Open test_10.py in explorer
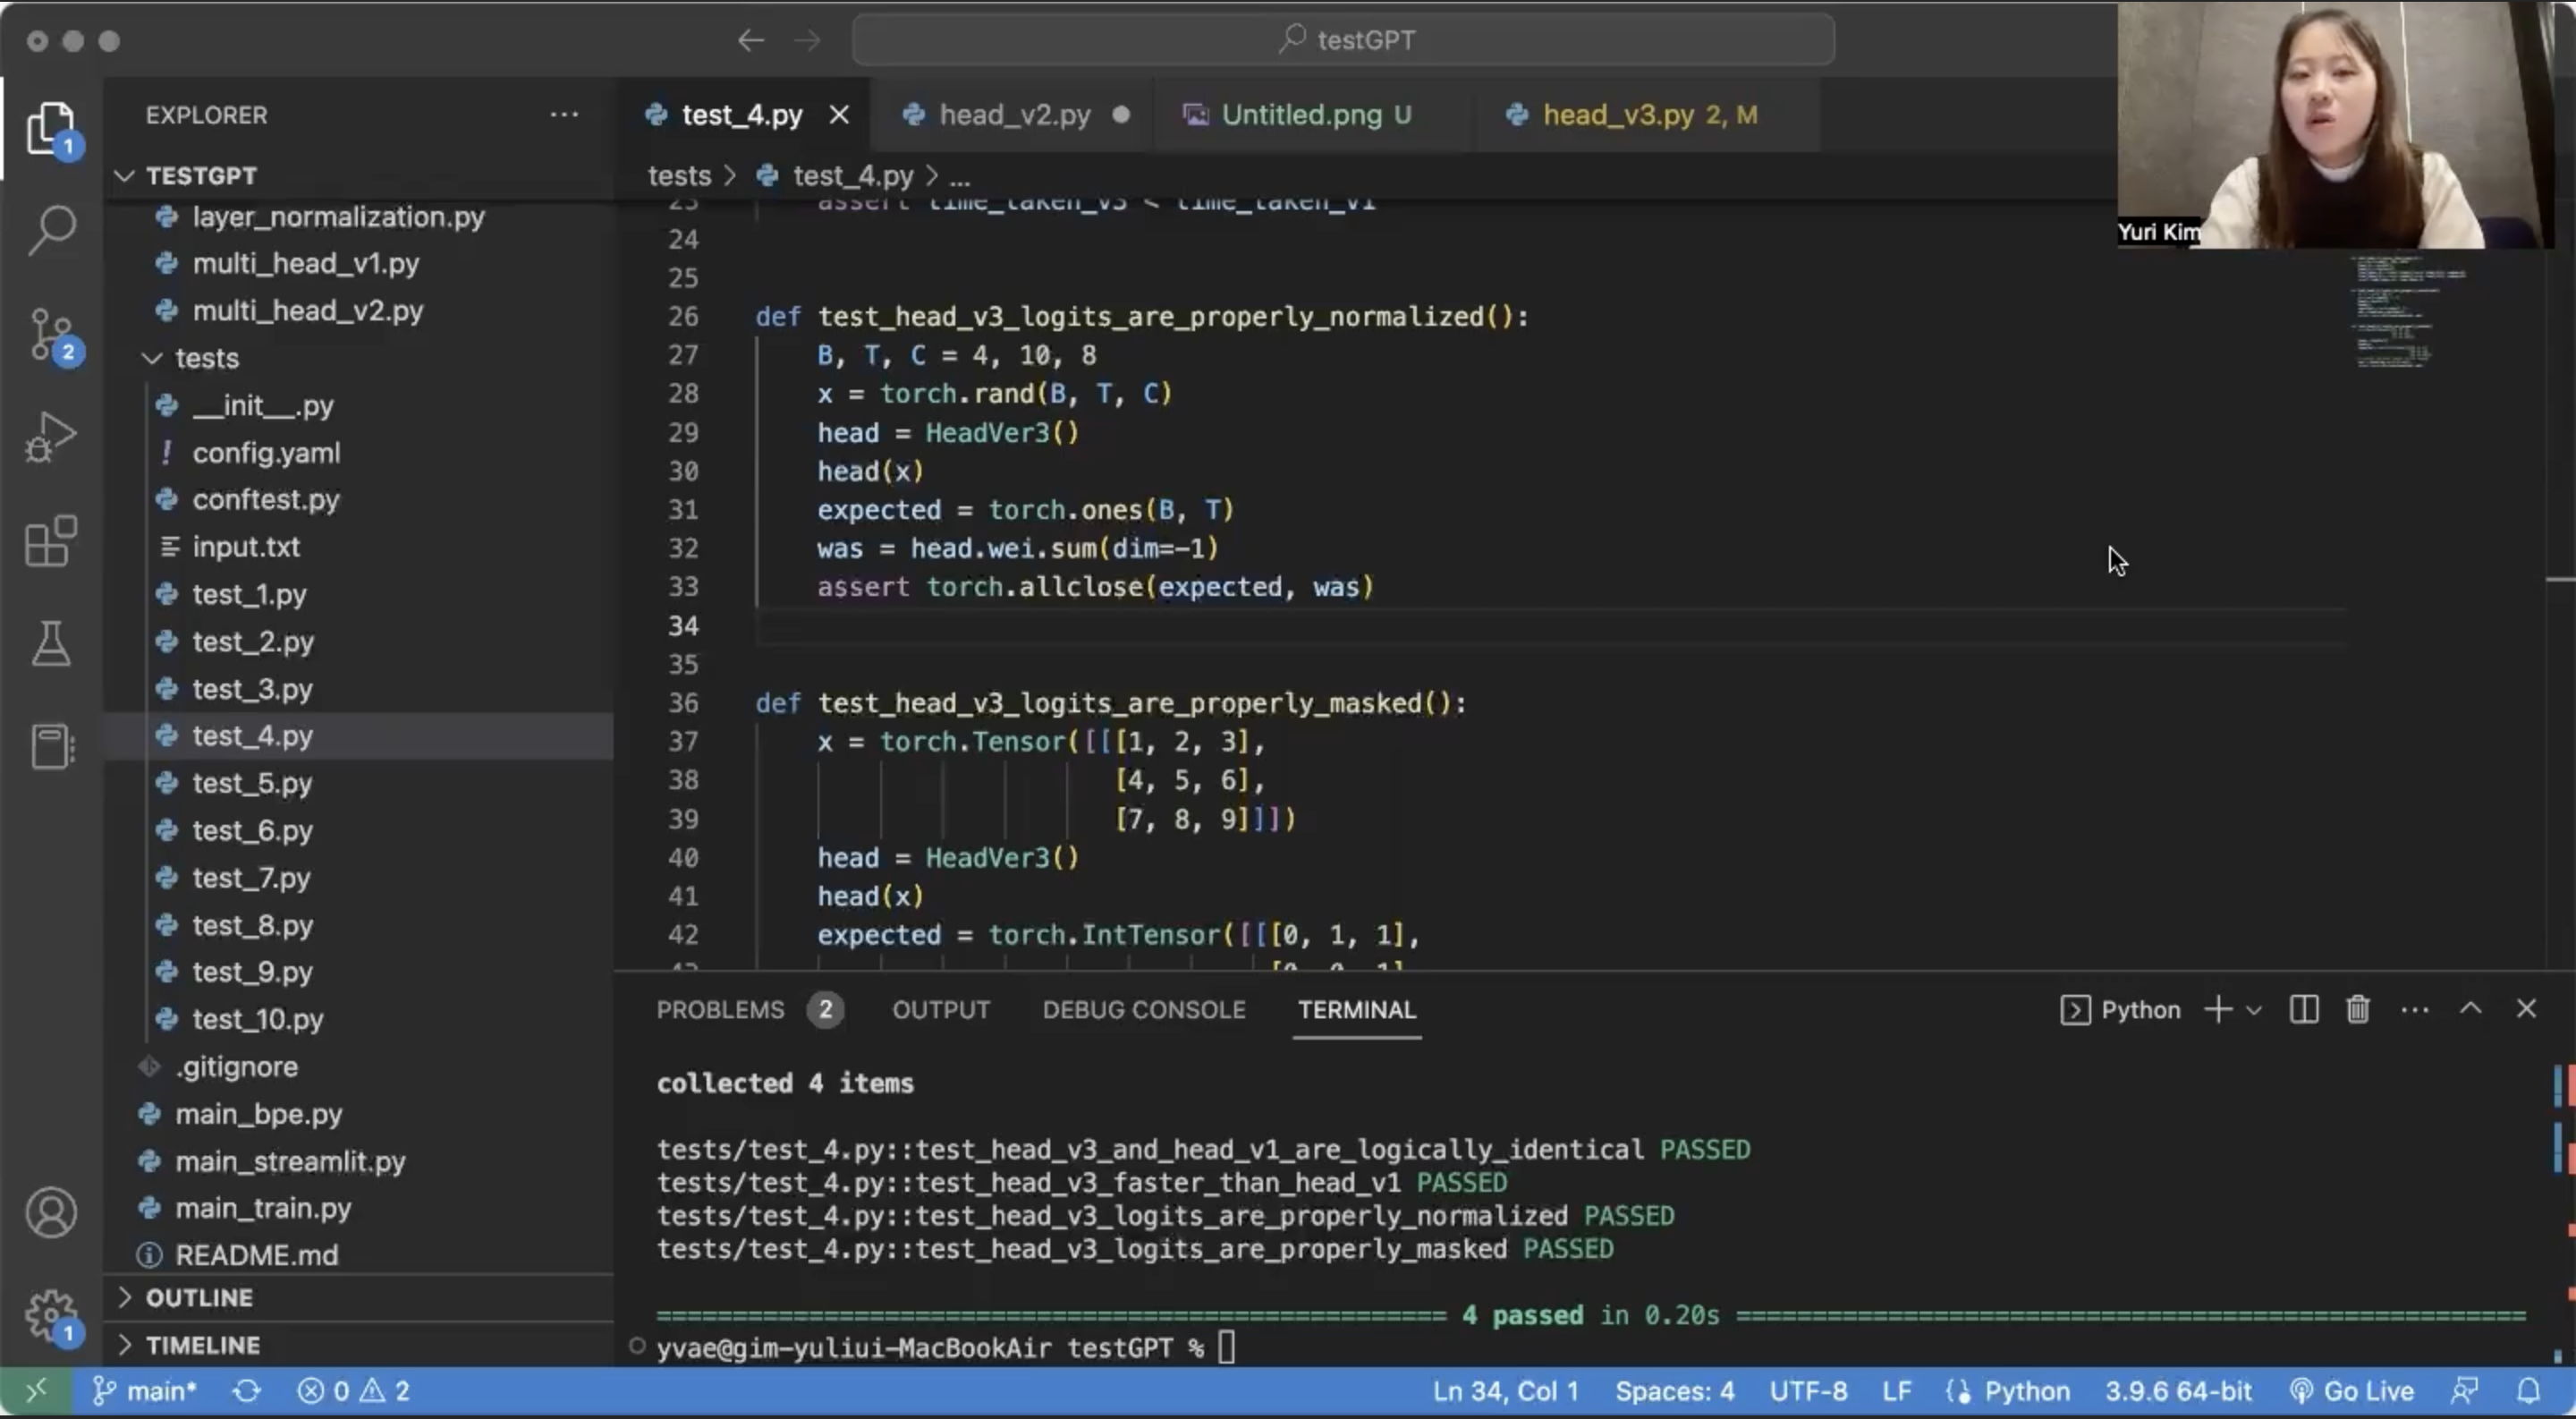Image resolution: width=2576 pixels, height=1419 pixels. tap(360, 1019)
